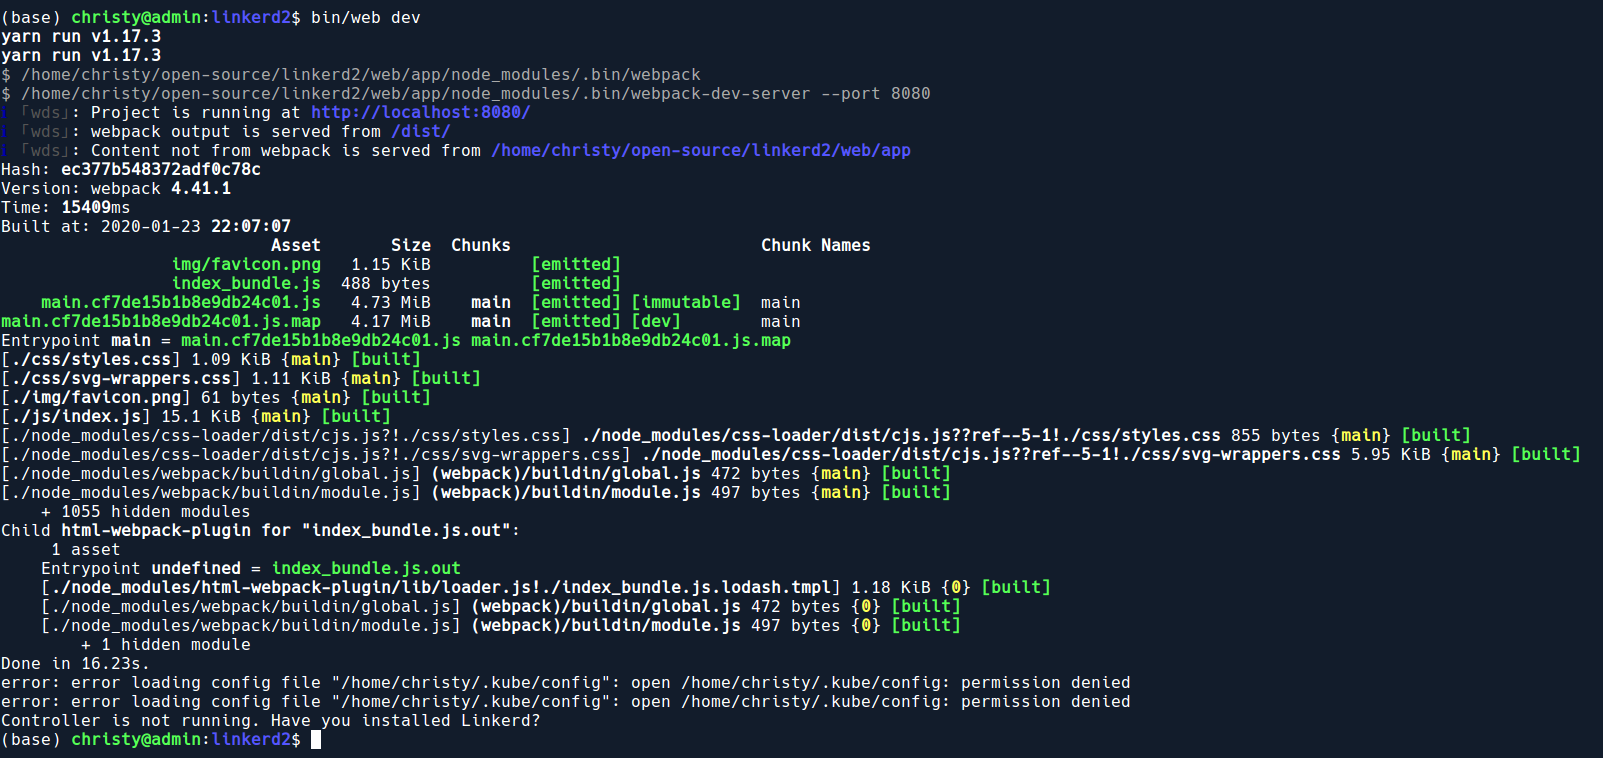Click the "Entrypoint undefined =" label
This screenshot has height=758, width=1603.
pos(151,568)
